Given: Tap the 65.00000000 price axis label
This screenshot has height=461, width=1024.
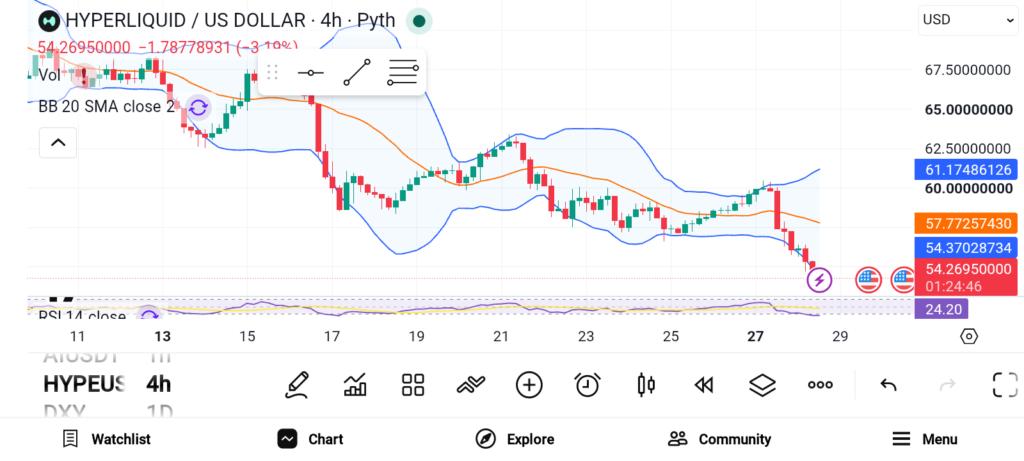Looking at the screenshot, I should coord(969,110).
